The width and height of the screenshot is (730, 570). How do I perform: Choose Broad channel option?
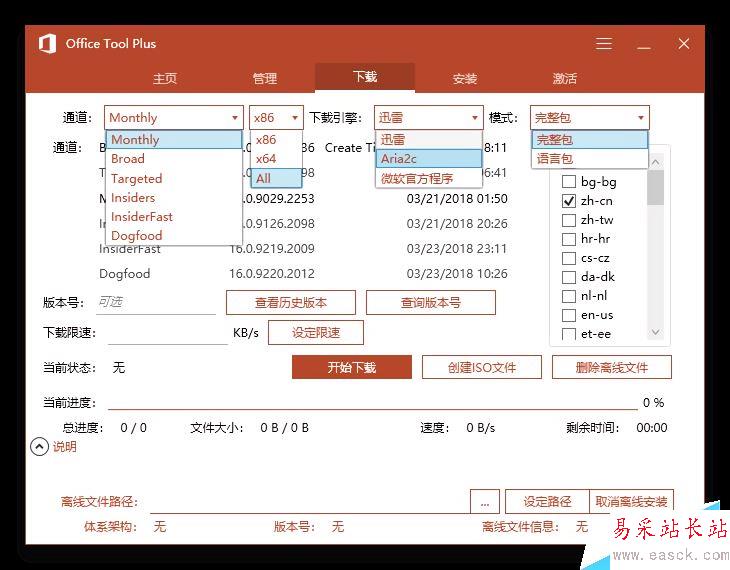tap(174, 159)
